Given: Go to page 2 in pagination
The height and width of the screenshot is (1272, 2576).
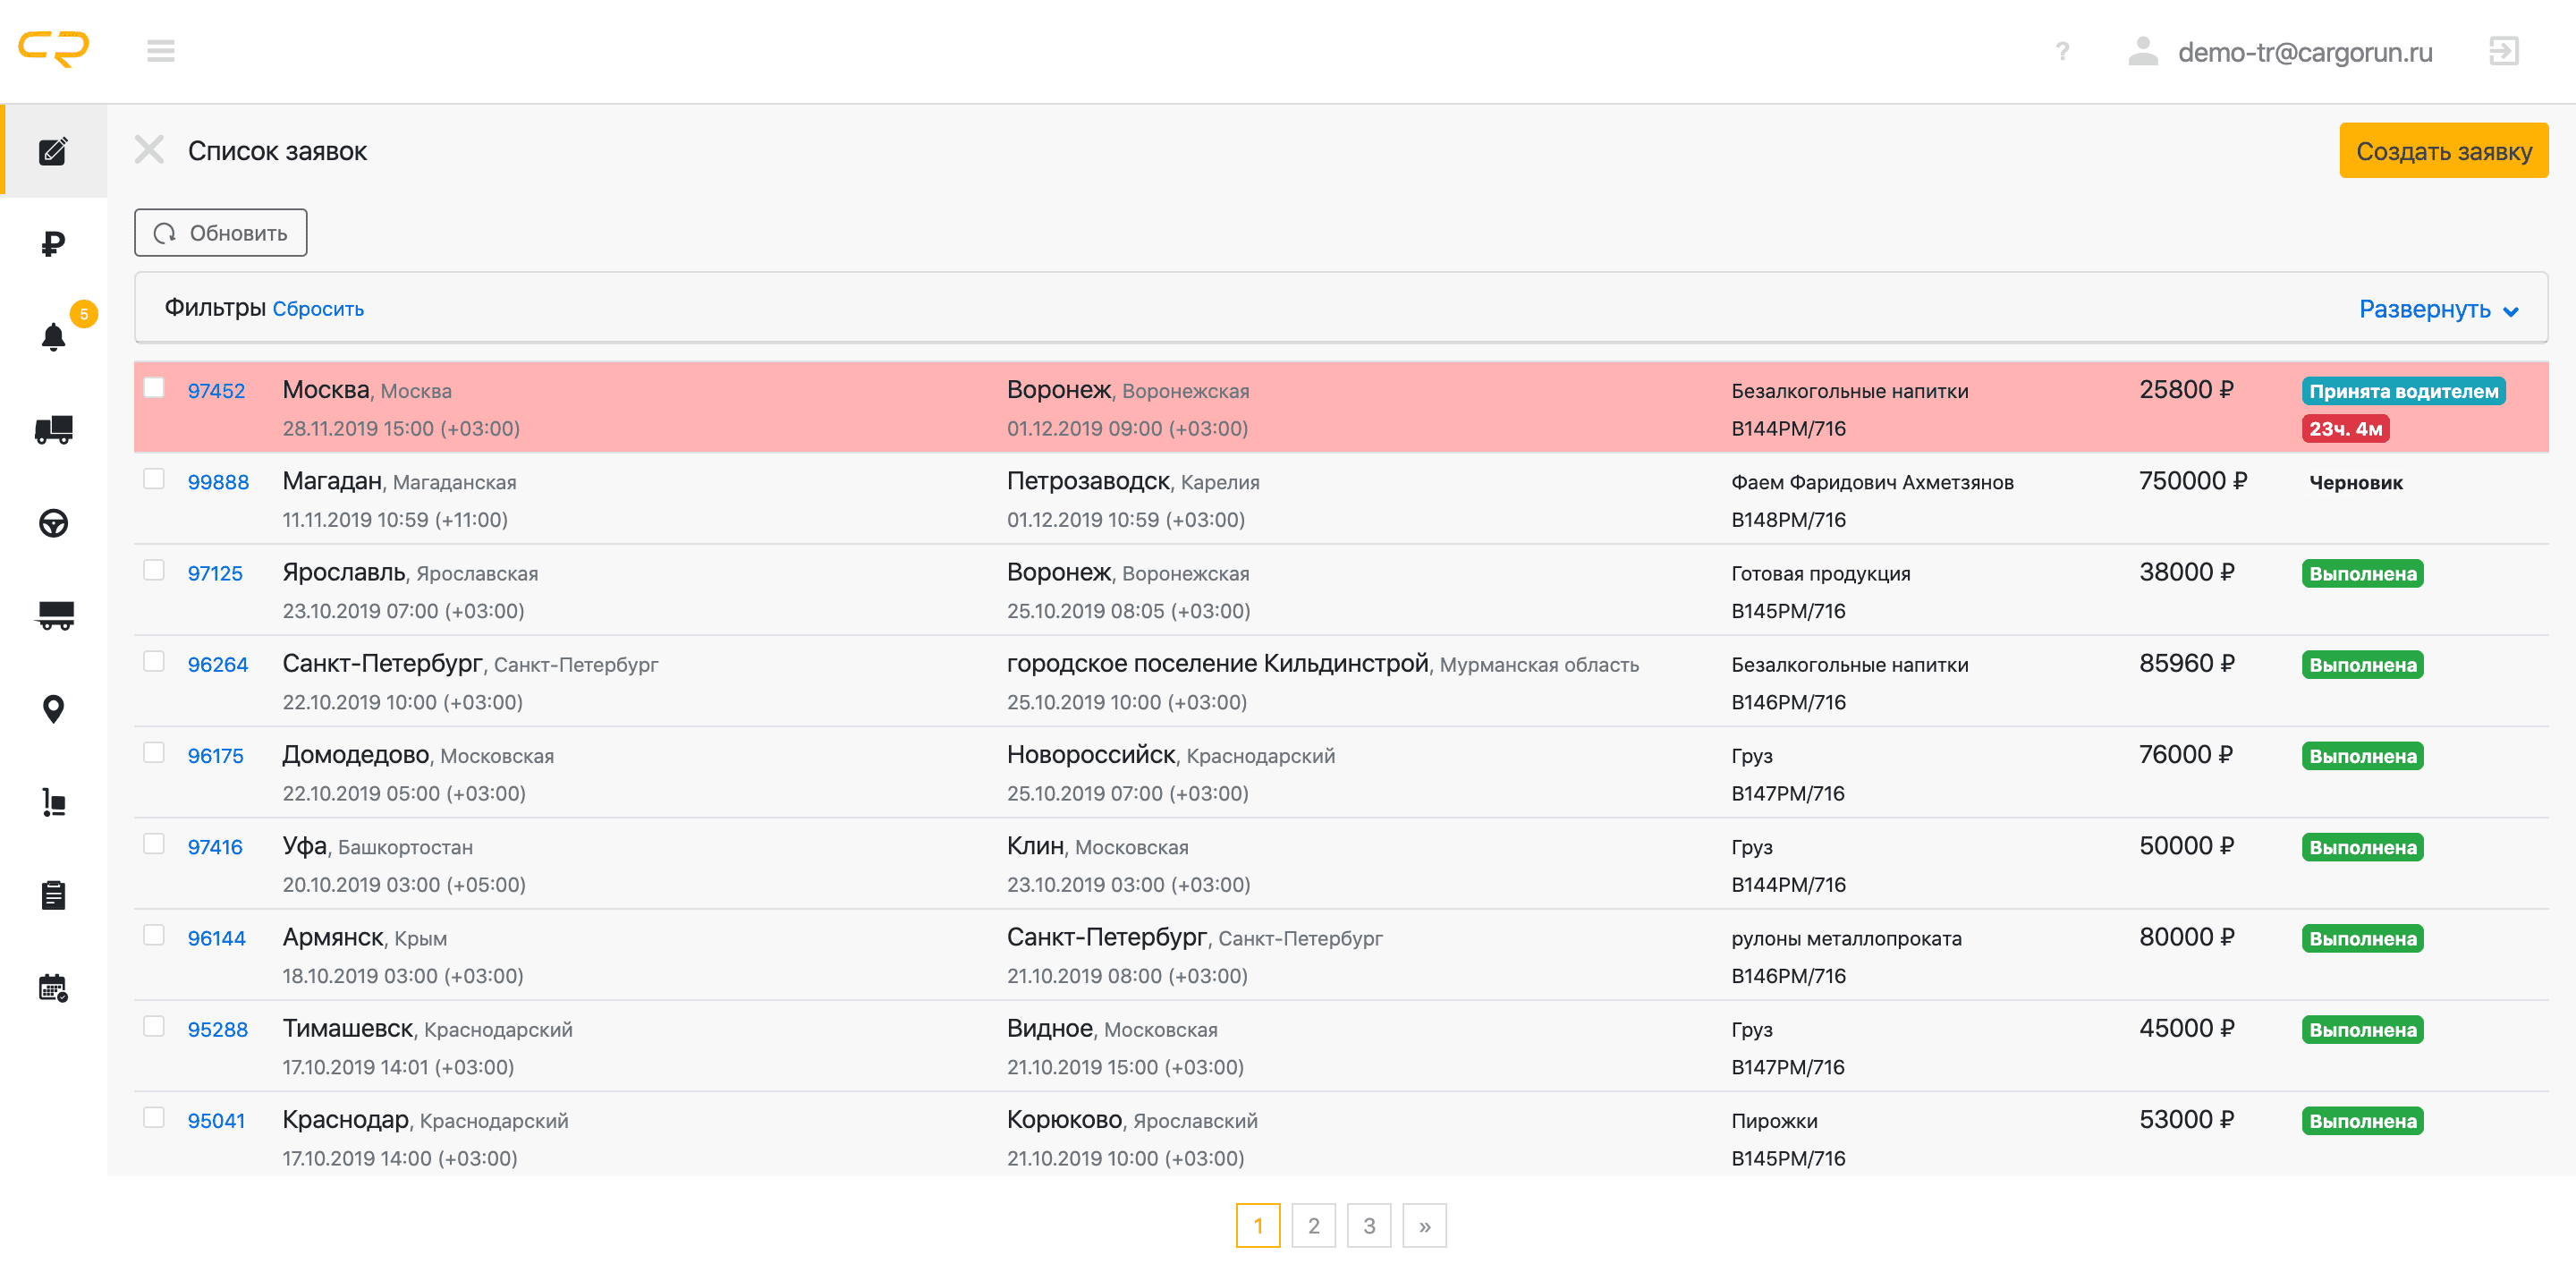Looking at the screenshot, I should point(1313,1226).
